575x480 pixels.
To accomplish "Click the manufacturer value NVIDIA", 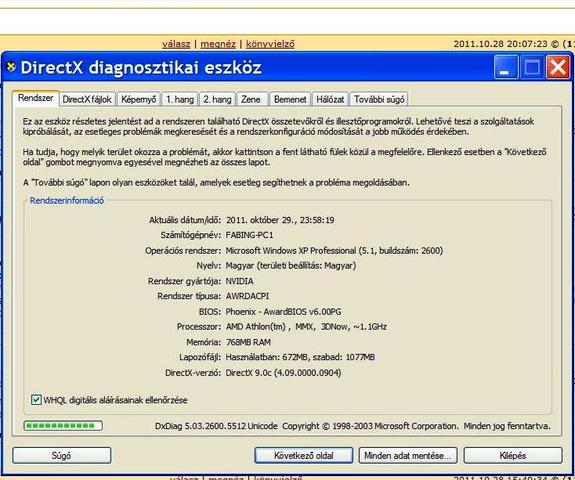I will 239,281.
